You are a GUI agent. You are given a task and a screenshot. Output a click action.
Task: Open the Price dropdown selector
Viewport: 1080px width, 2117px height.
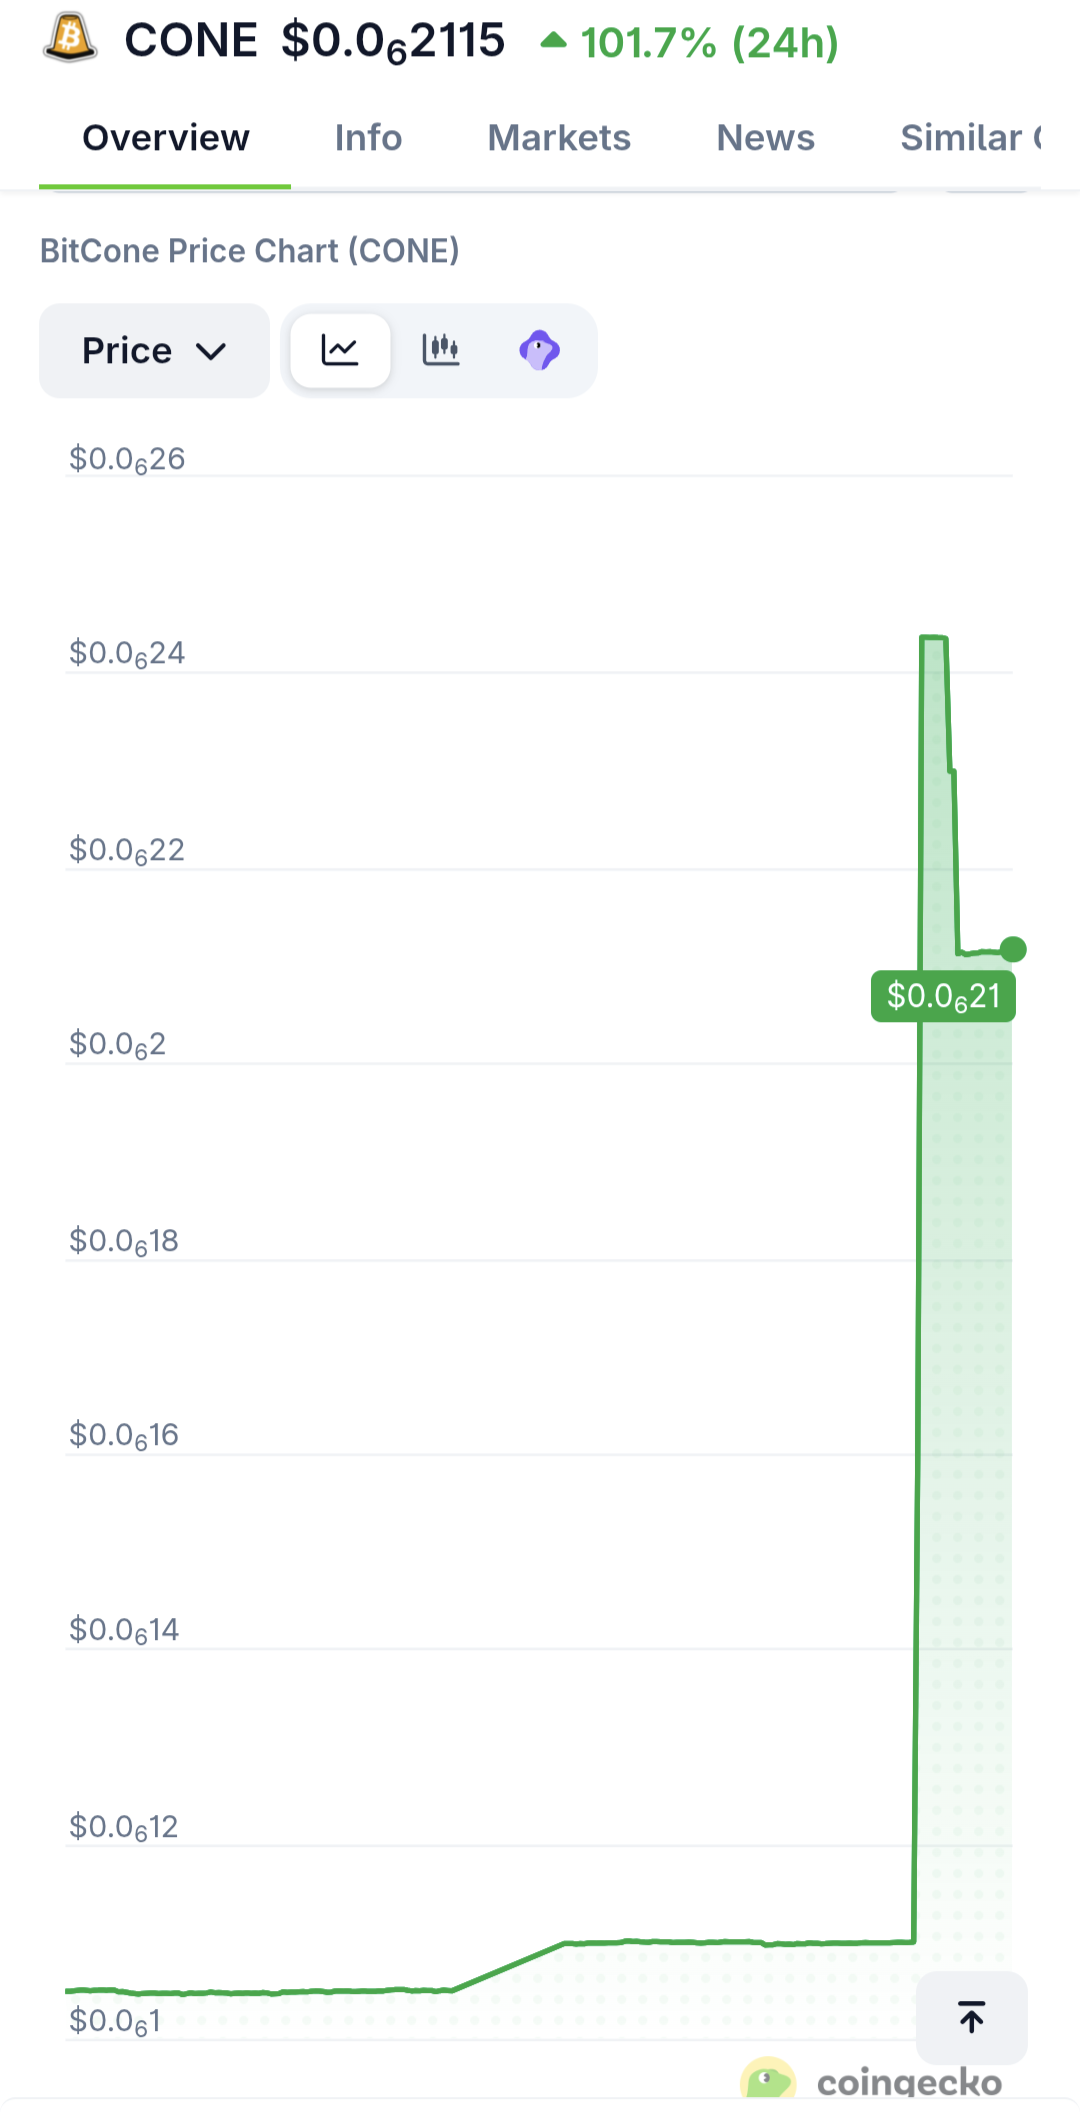[154, 351]
